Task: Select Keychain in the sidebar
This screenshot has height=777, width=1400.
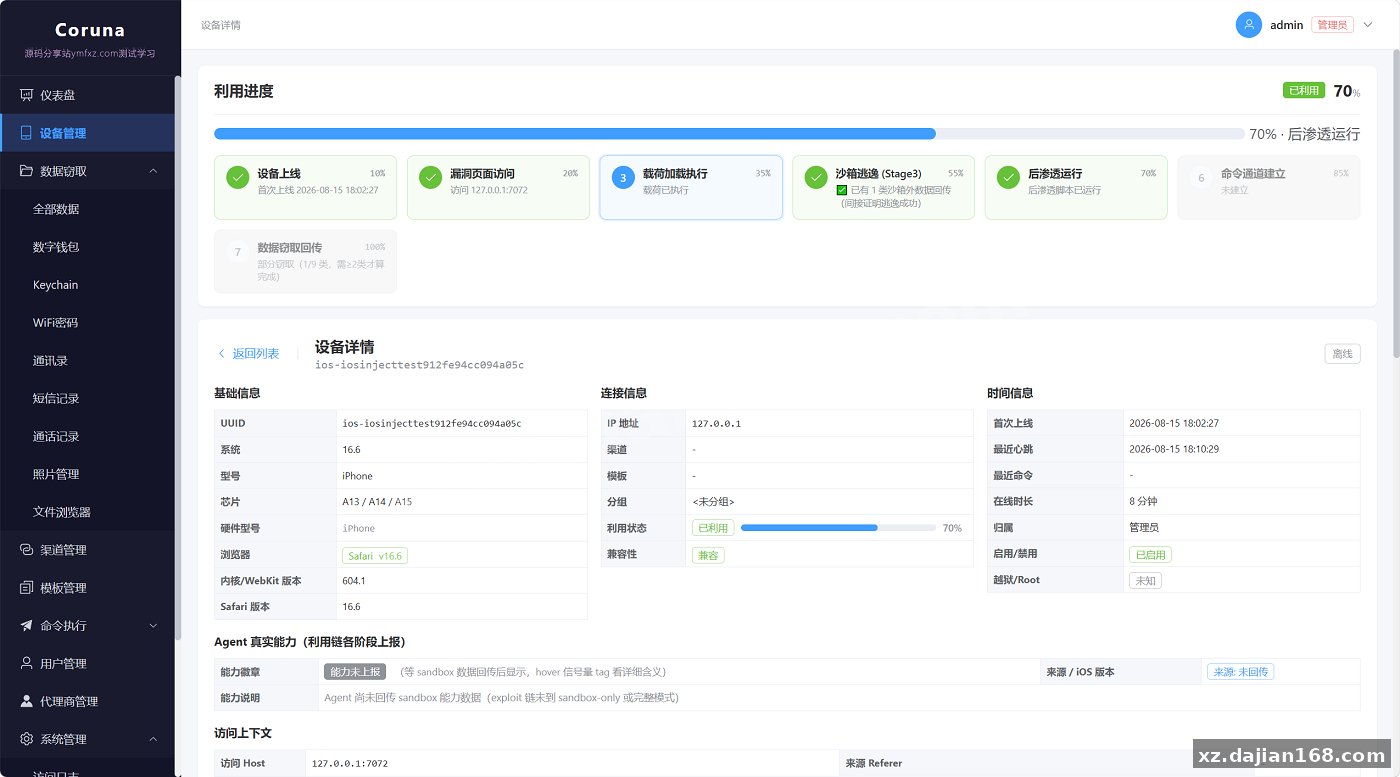Action: pyautogui.click(x=55, y=285)
